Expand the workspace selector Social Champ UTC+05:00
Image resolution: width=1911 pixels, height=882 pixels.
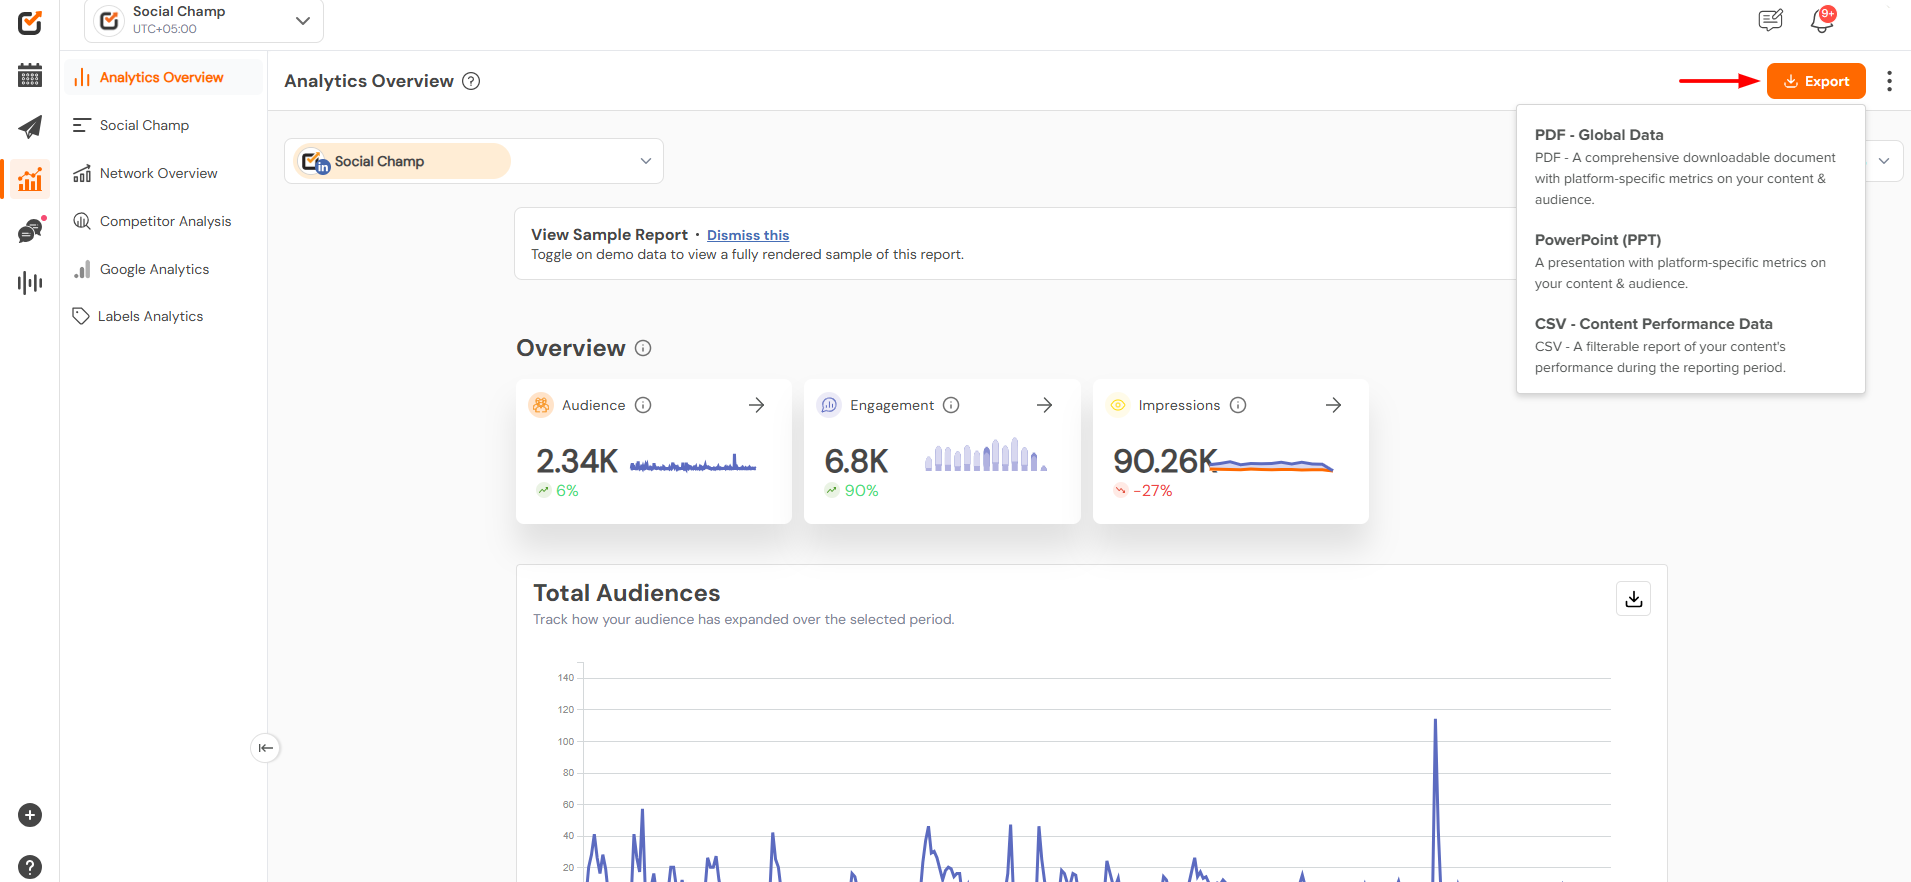204,21
